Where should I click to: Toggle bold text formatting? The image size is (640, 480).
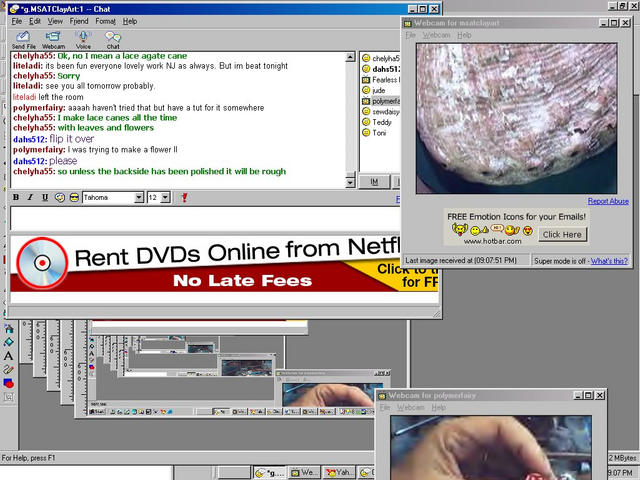pos(16,198)
